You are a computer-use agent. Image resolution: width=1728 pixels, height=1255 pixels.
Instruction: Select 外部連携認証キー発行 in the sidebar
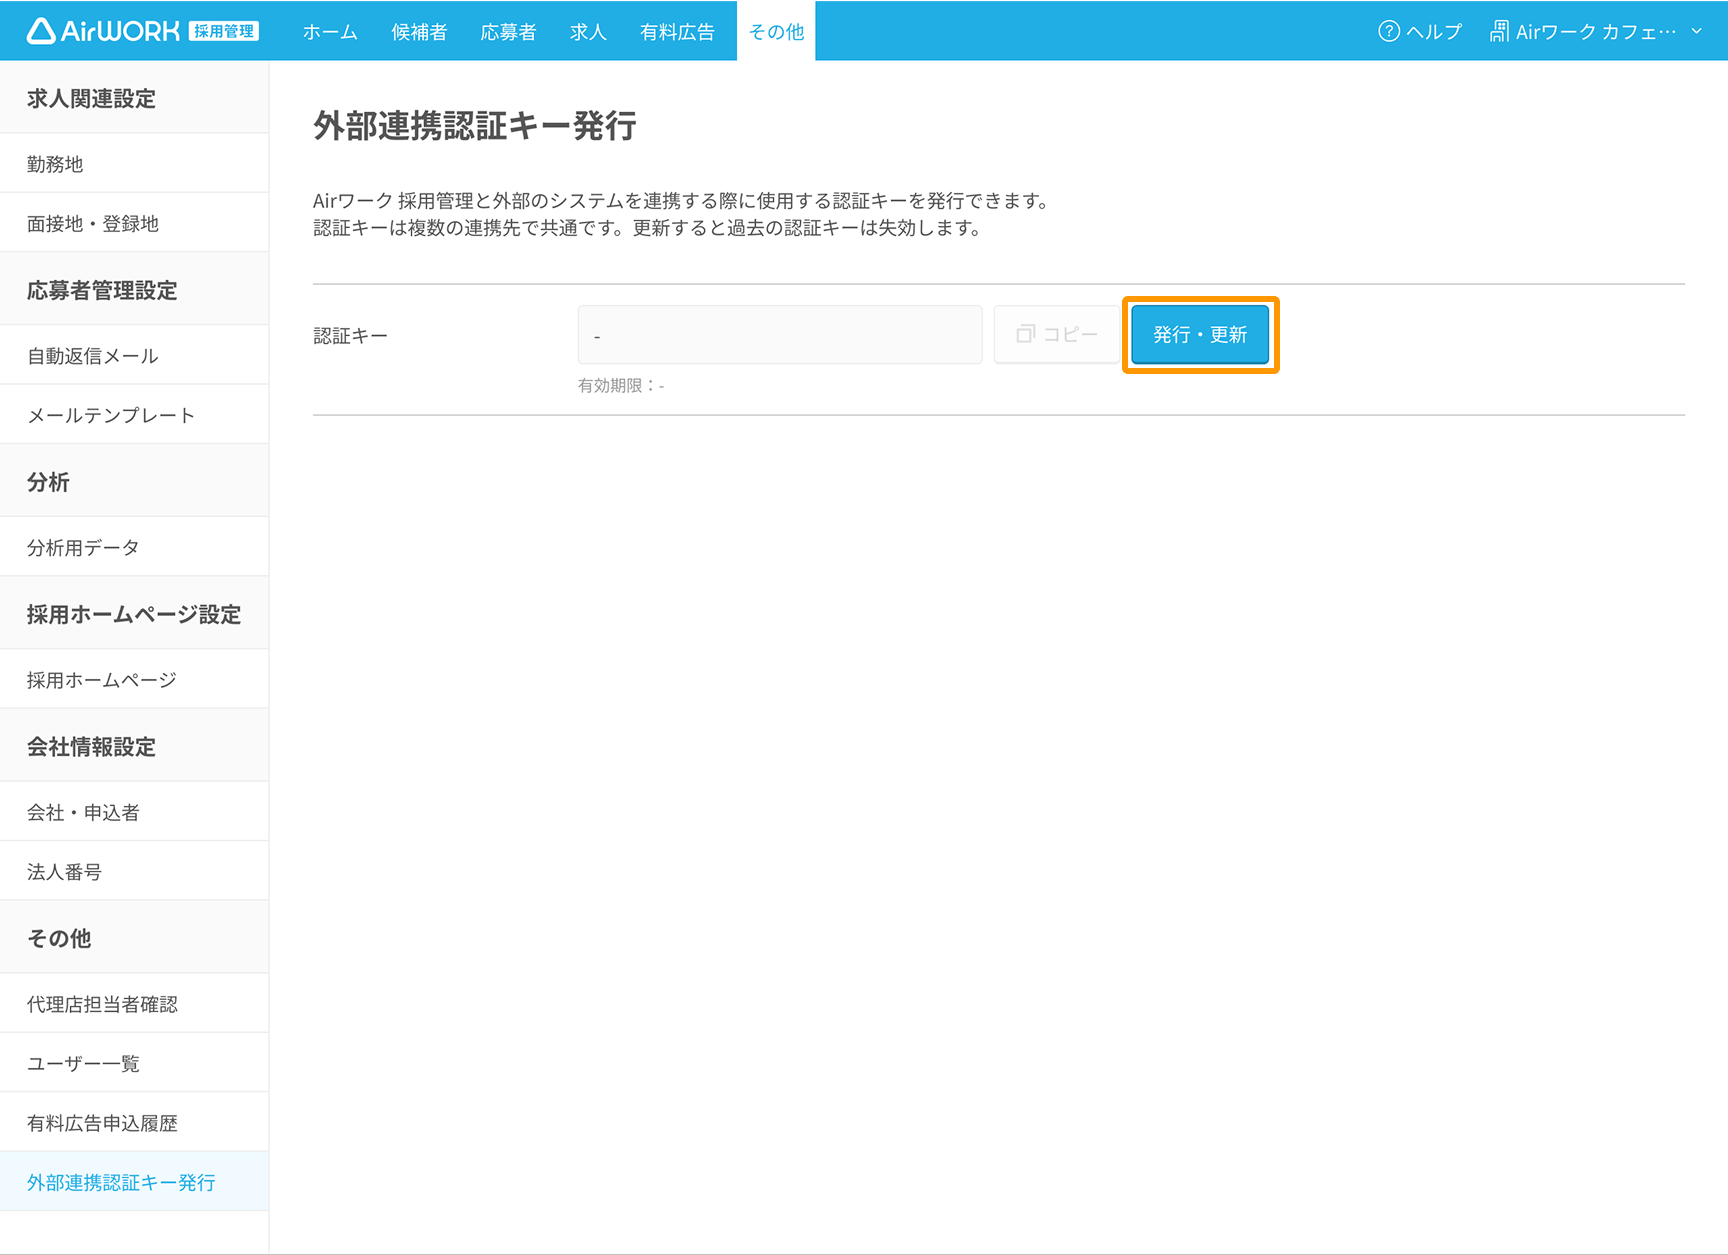(x=134, y=1182)
